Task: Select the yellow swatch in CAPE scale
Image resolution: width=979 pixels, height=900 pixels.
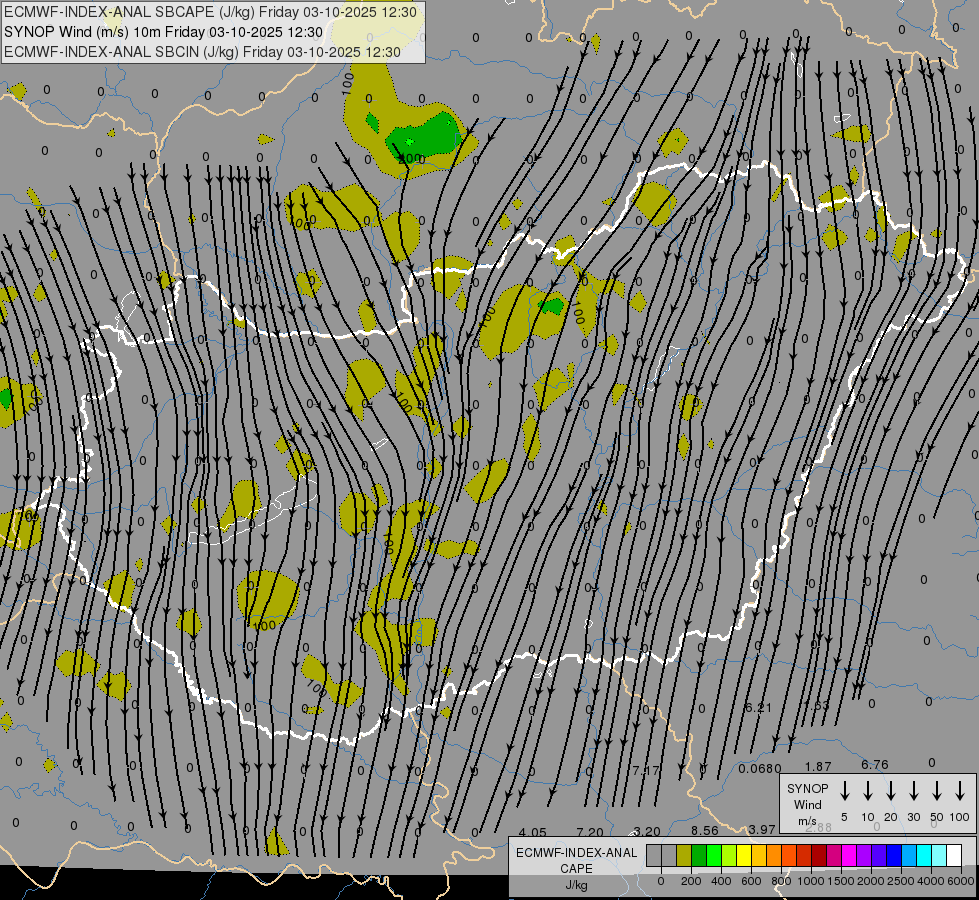Action: pyautogui.click(x=744, y=855)
